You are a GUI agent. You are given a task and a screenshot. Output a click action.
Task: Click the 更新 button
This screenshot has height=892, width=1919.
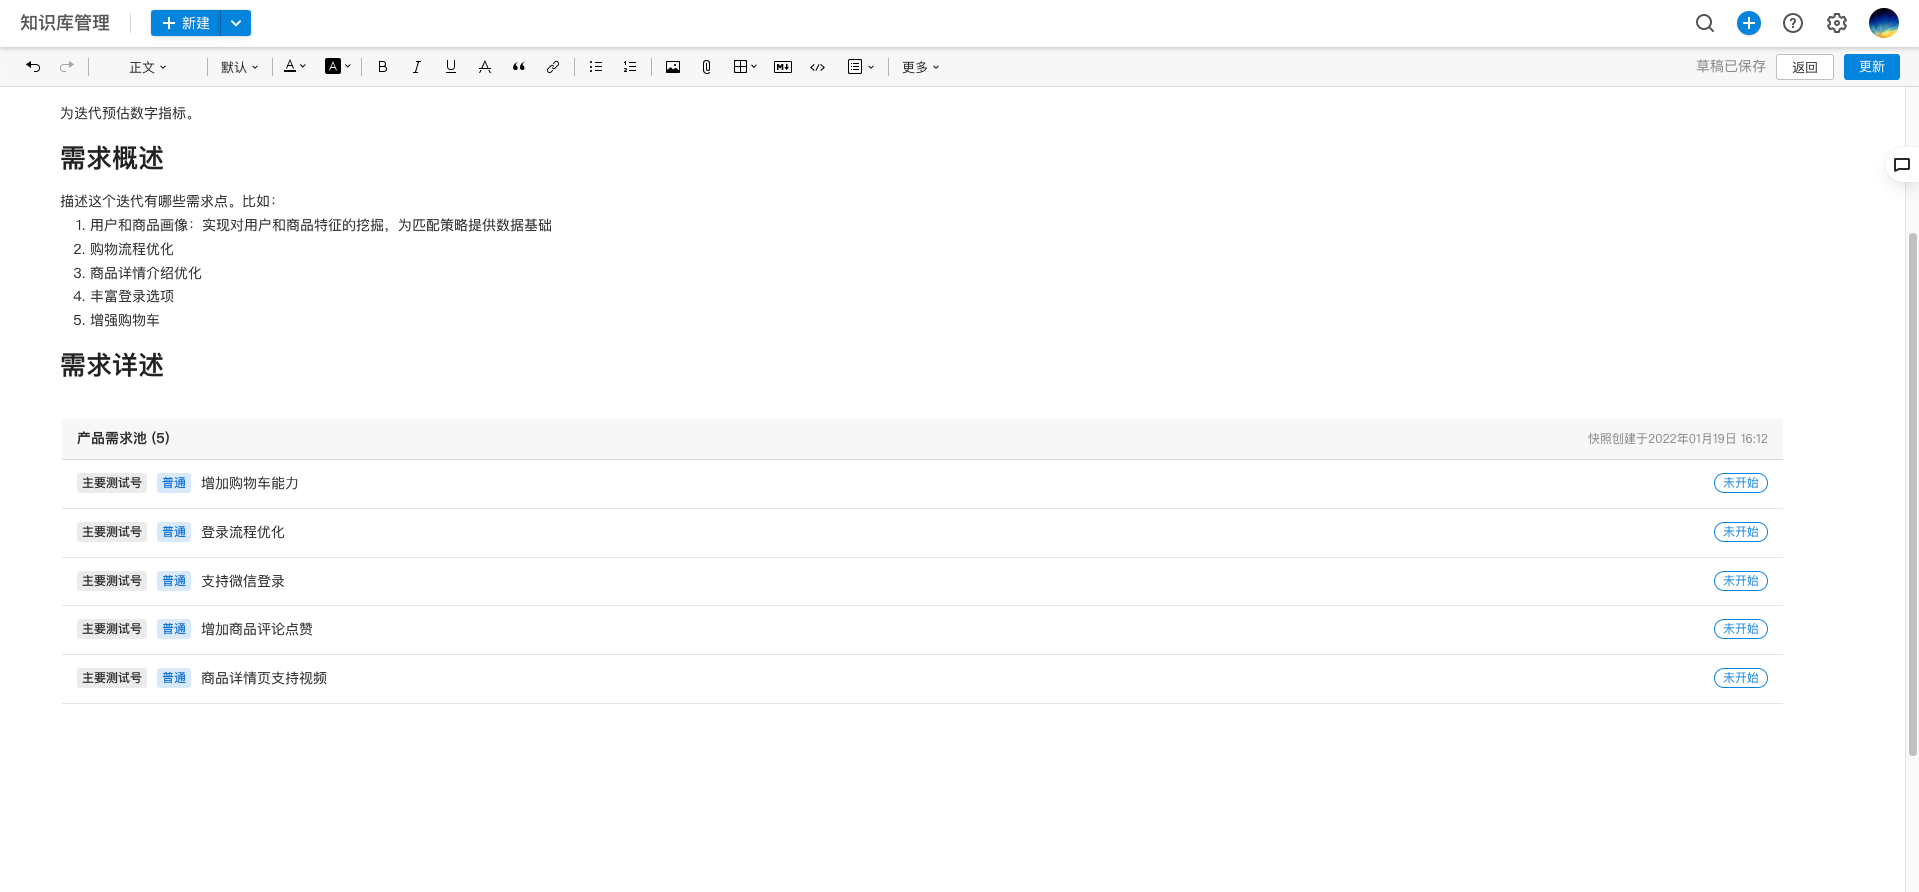[x=1872, y=67]
